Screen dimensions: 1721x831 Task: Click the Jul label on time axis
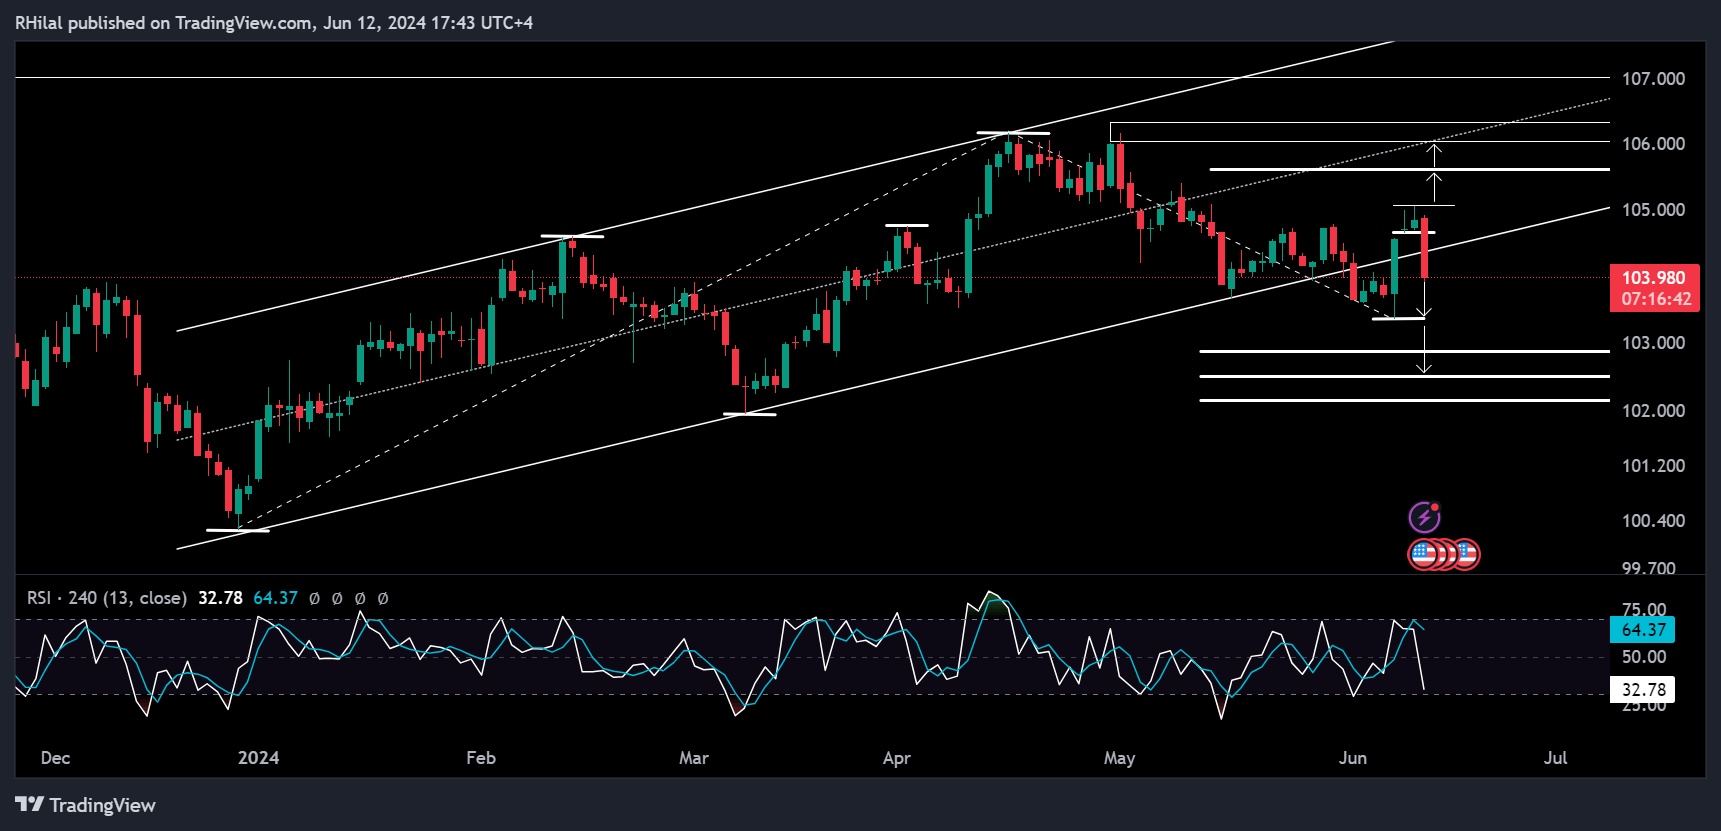[1555, 758]
